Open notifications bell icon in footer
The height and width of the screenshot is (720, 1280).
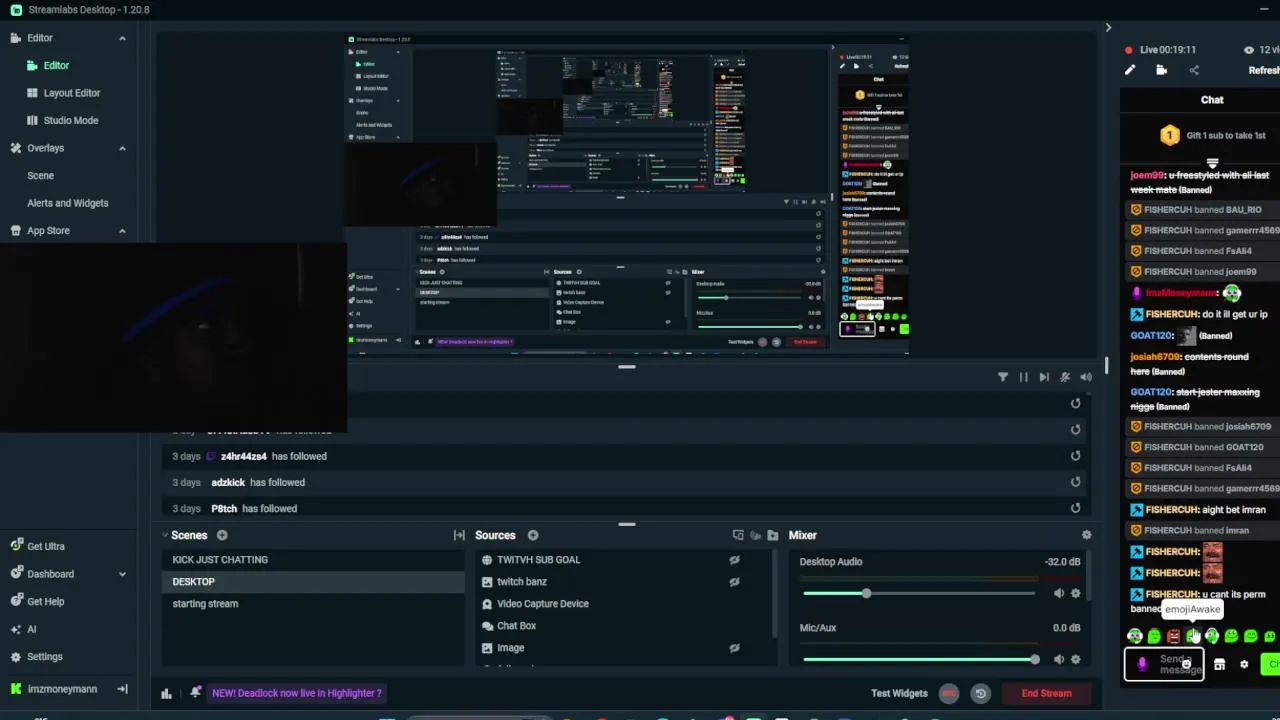pos(195,692)
